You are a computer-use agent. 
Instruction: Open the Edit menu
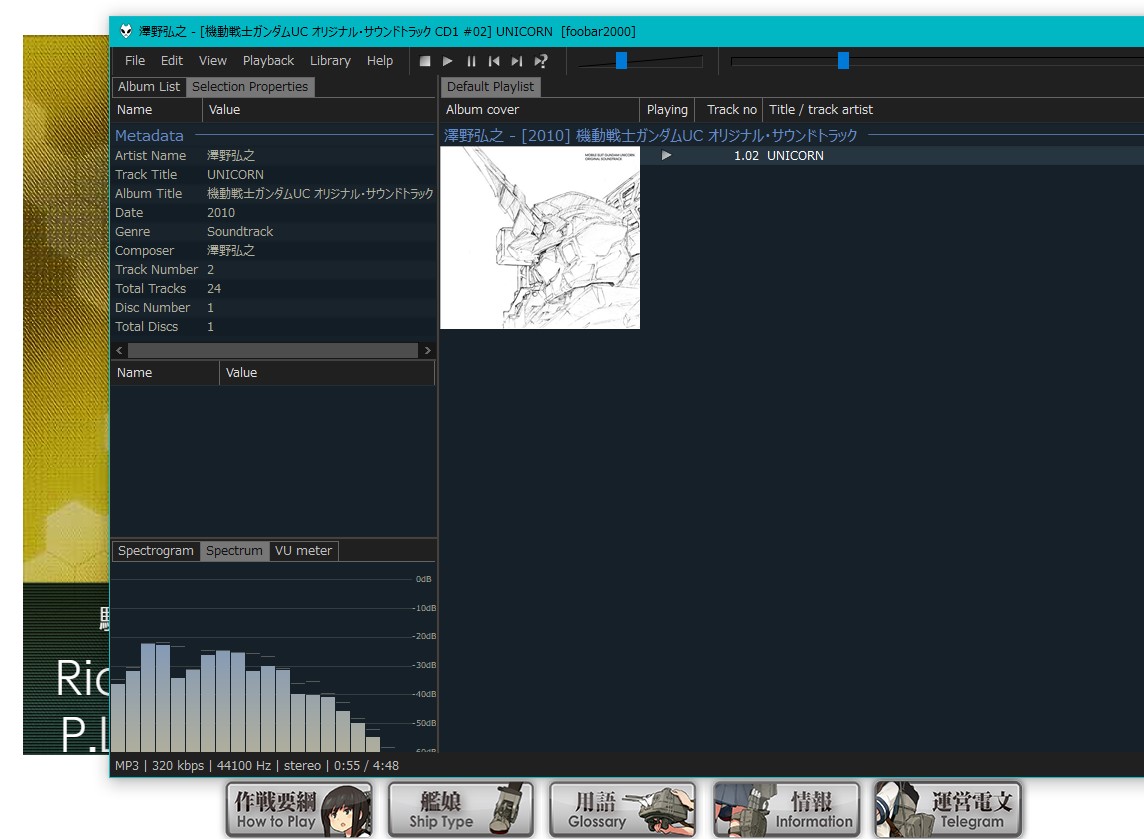coord(172,61)
